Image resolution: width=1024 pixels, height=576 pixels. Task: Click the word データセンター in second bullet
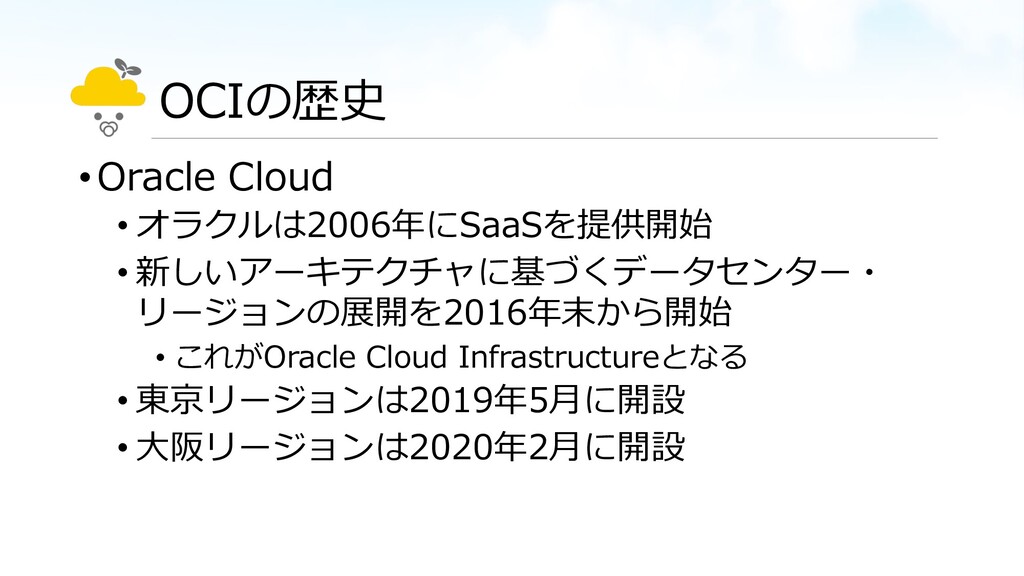click(731, 271)
